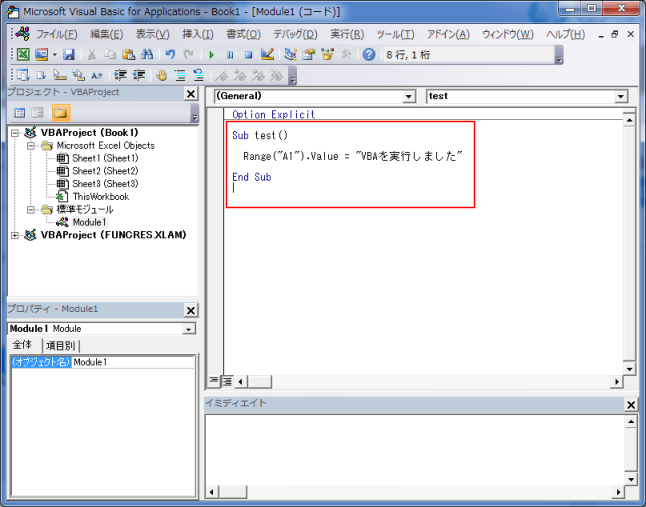
Task: Open Help with the blue question mark icon
Action: (369, 54)
